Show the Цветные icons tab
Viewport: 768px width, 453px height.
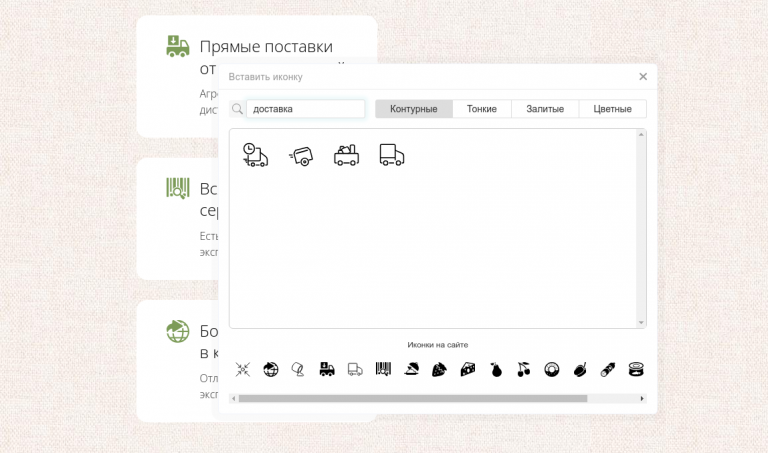[x=613, y=109]
